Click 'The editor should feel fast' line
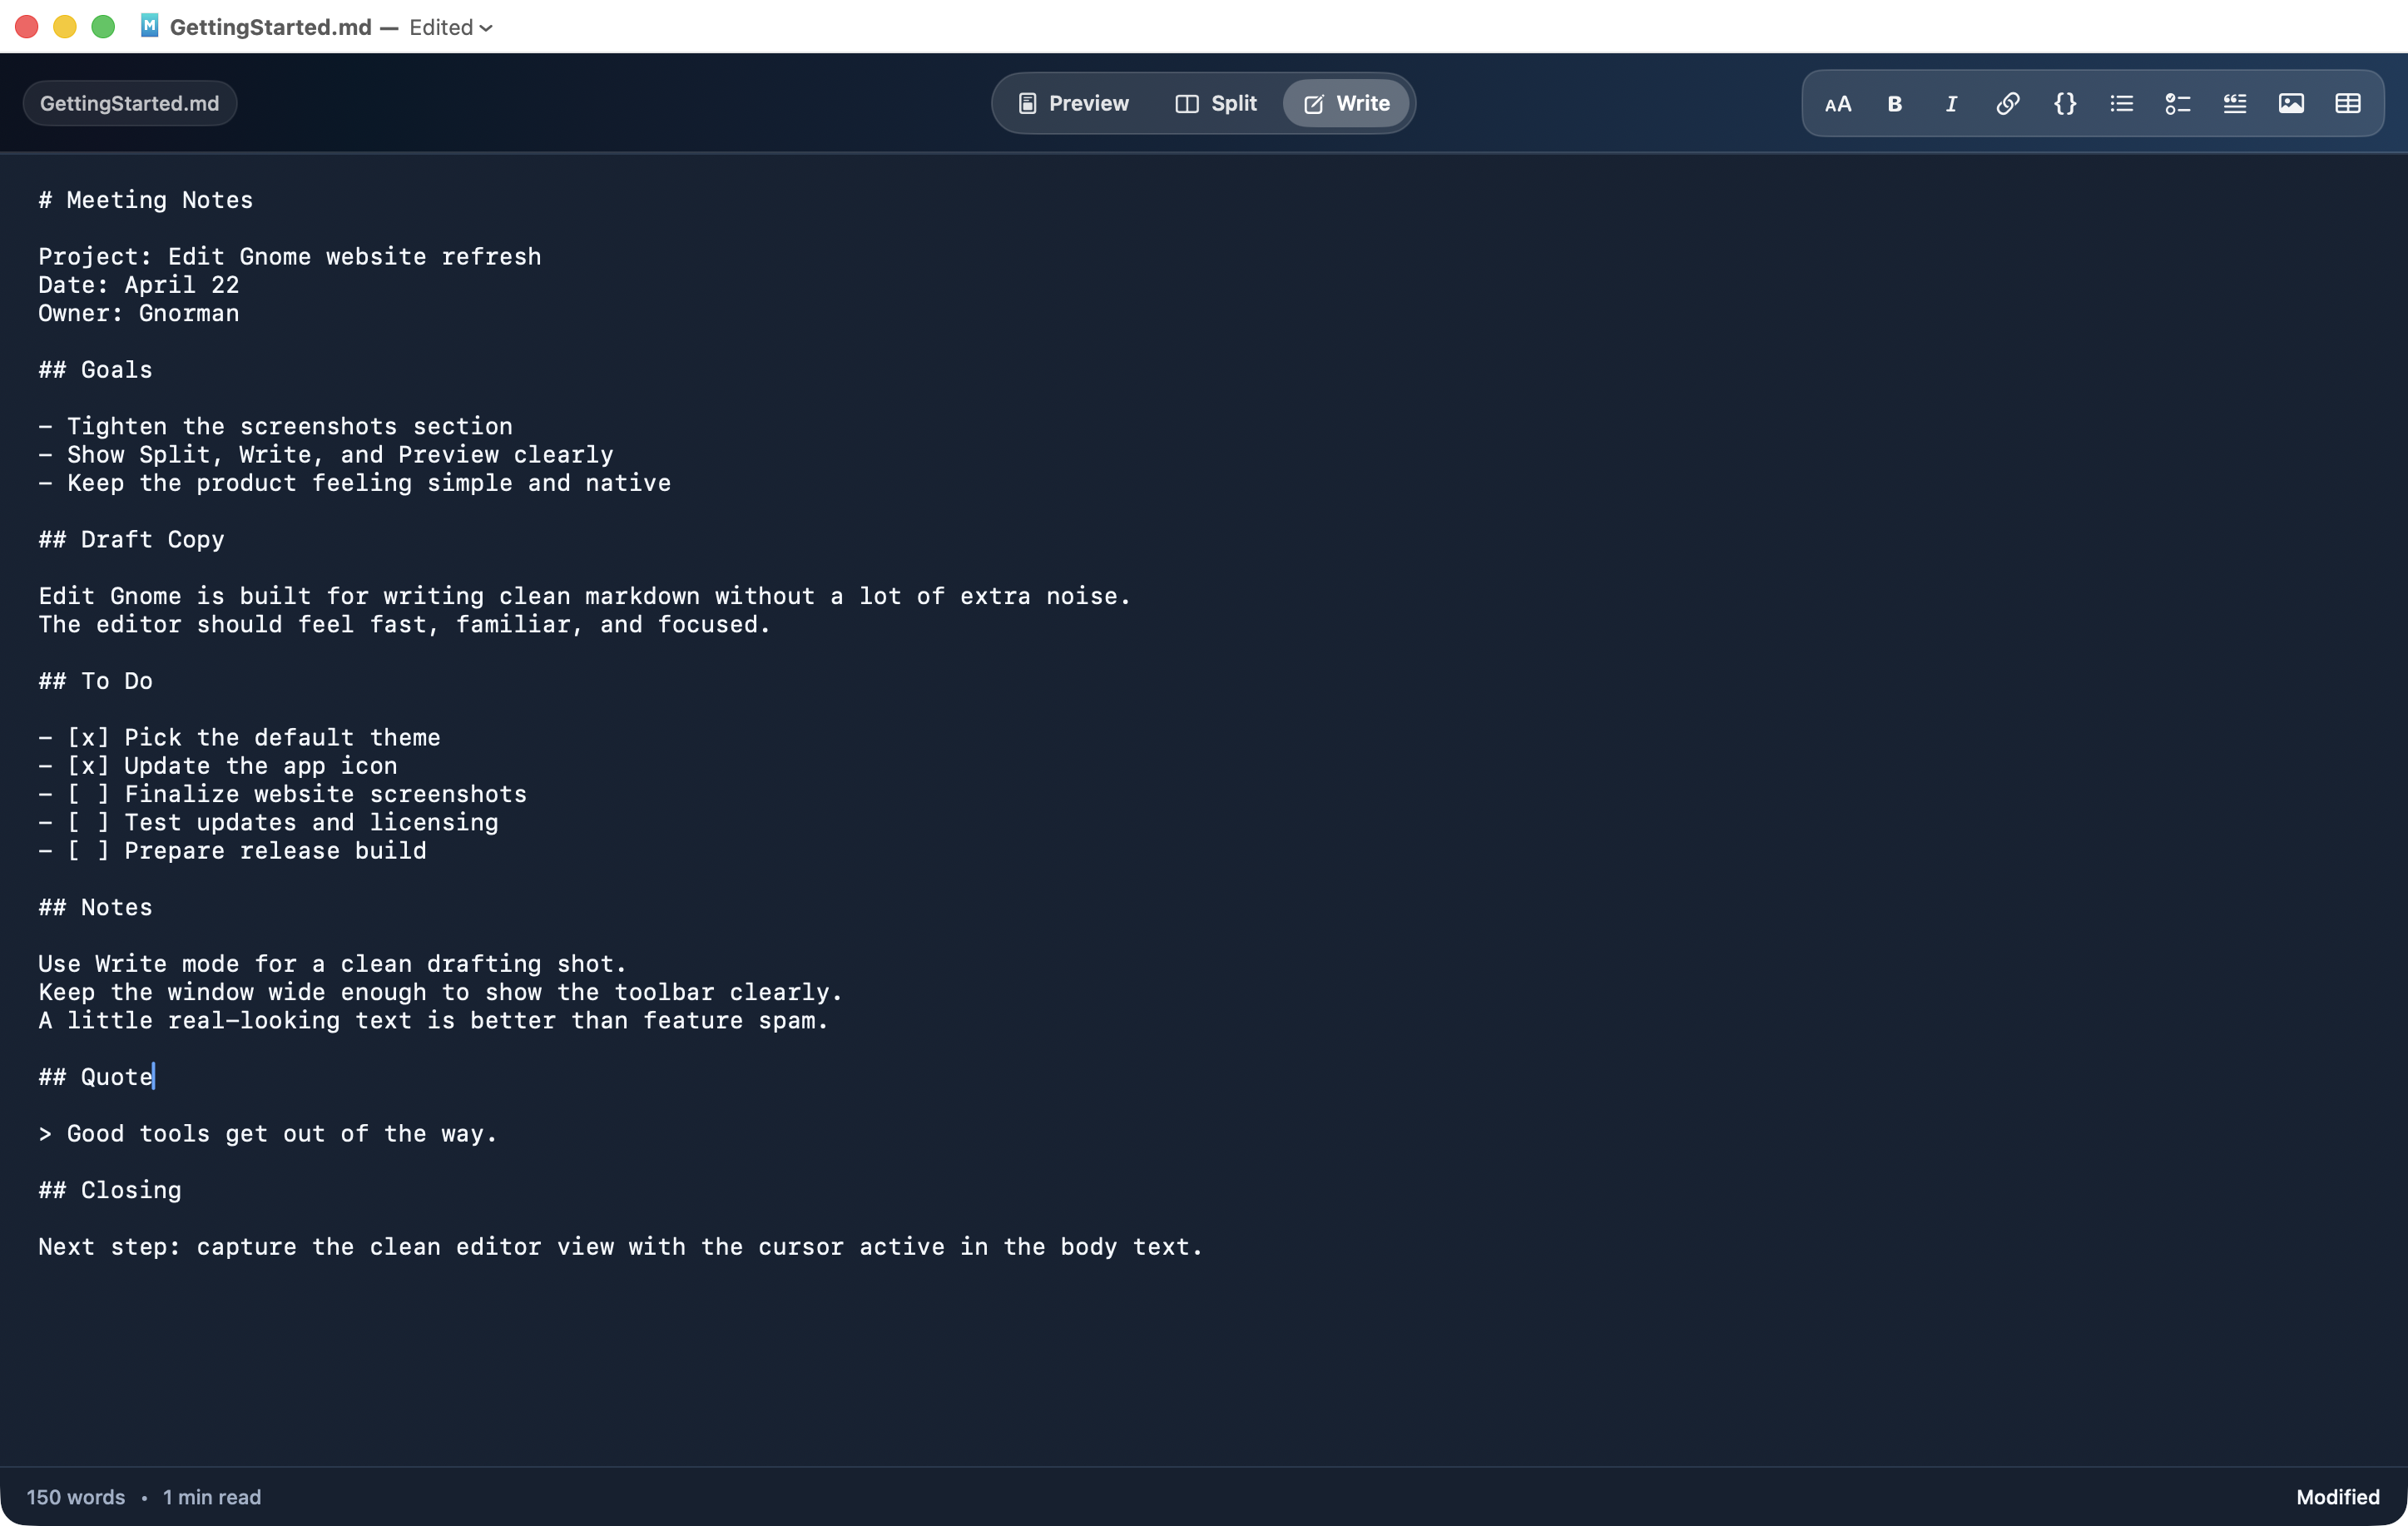This screenshot has height=1526, width=2408. point(405,625)
